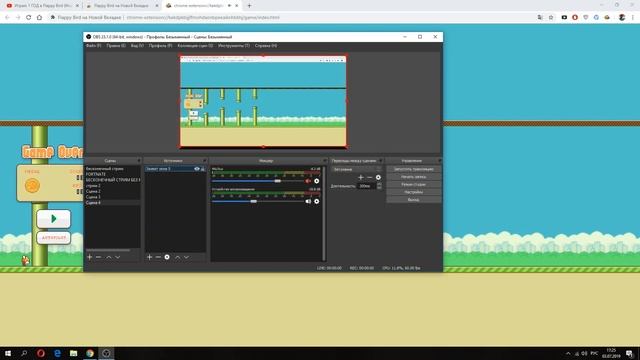Open Chrome home page icon
This screenshot has width=640, height=360.
click(39, 18)
